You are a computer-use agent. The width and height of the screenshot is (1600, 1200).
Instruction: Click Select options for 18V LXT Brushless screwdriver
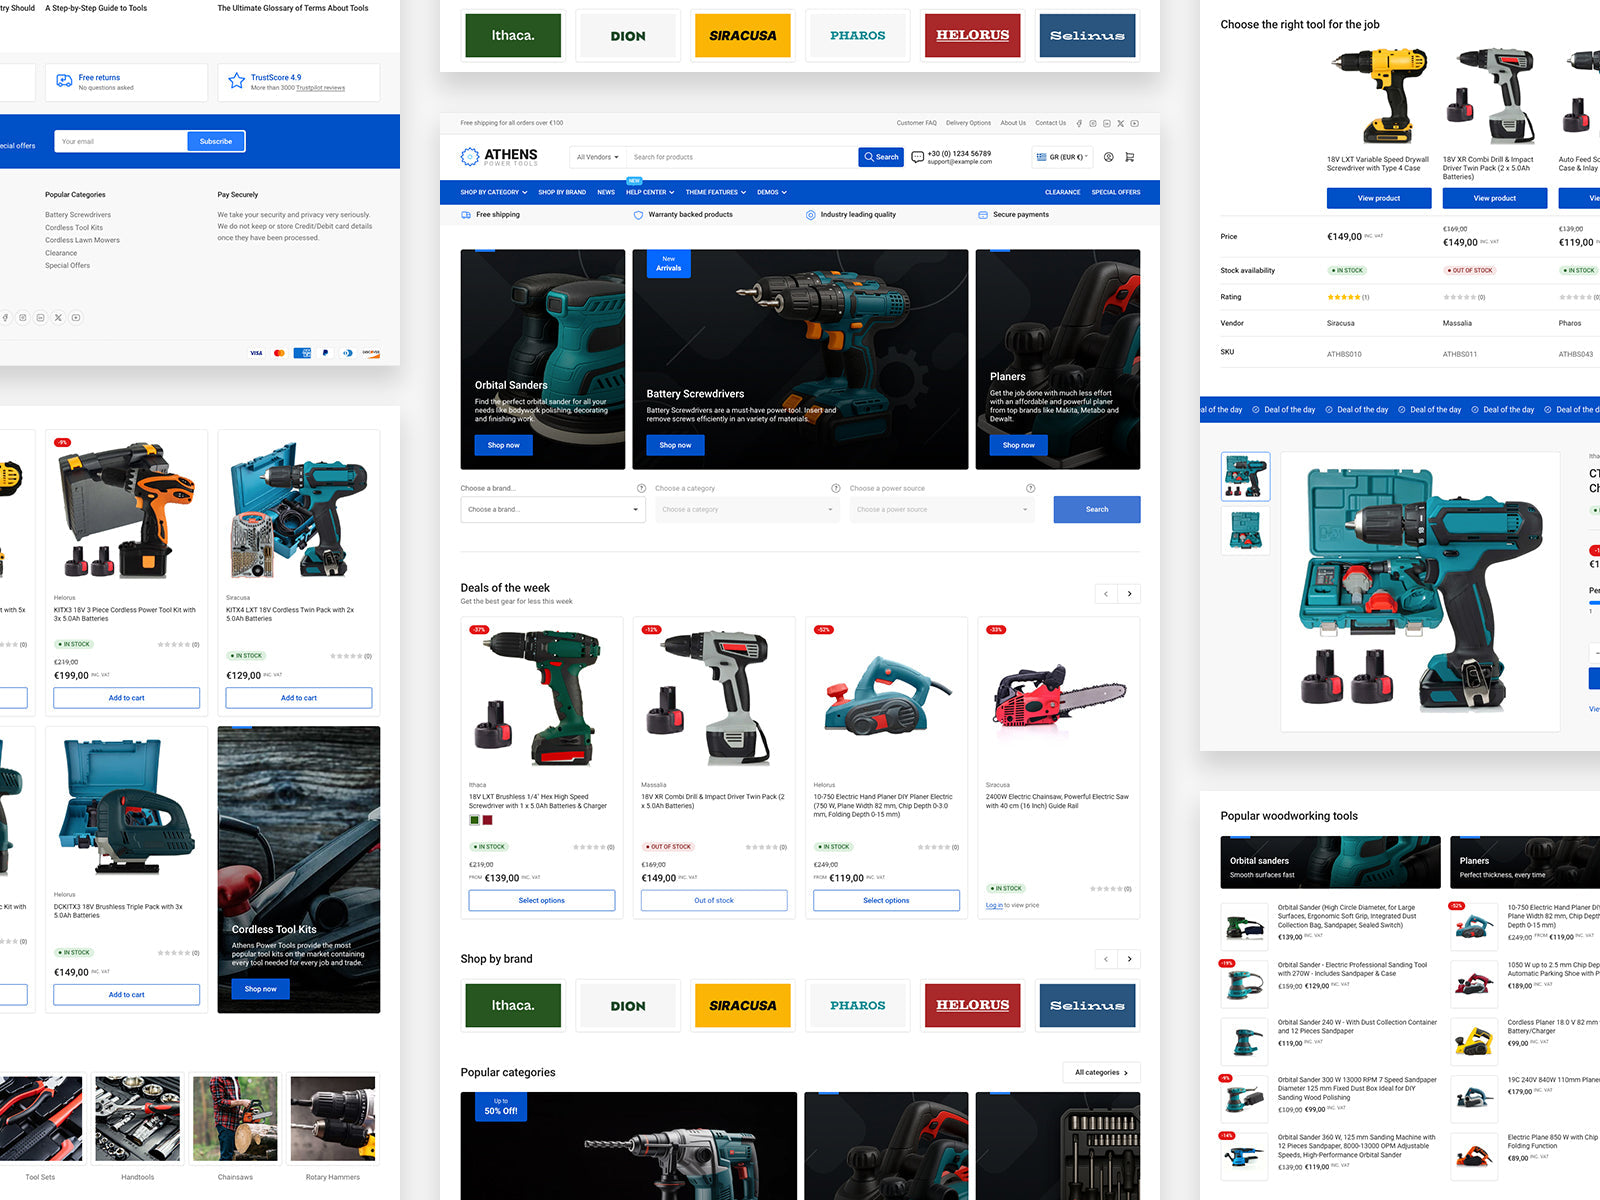[542, 901]
